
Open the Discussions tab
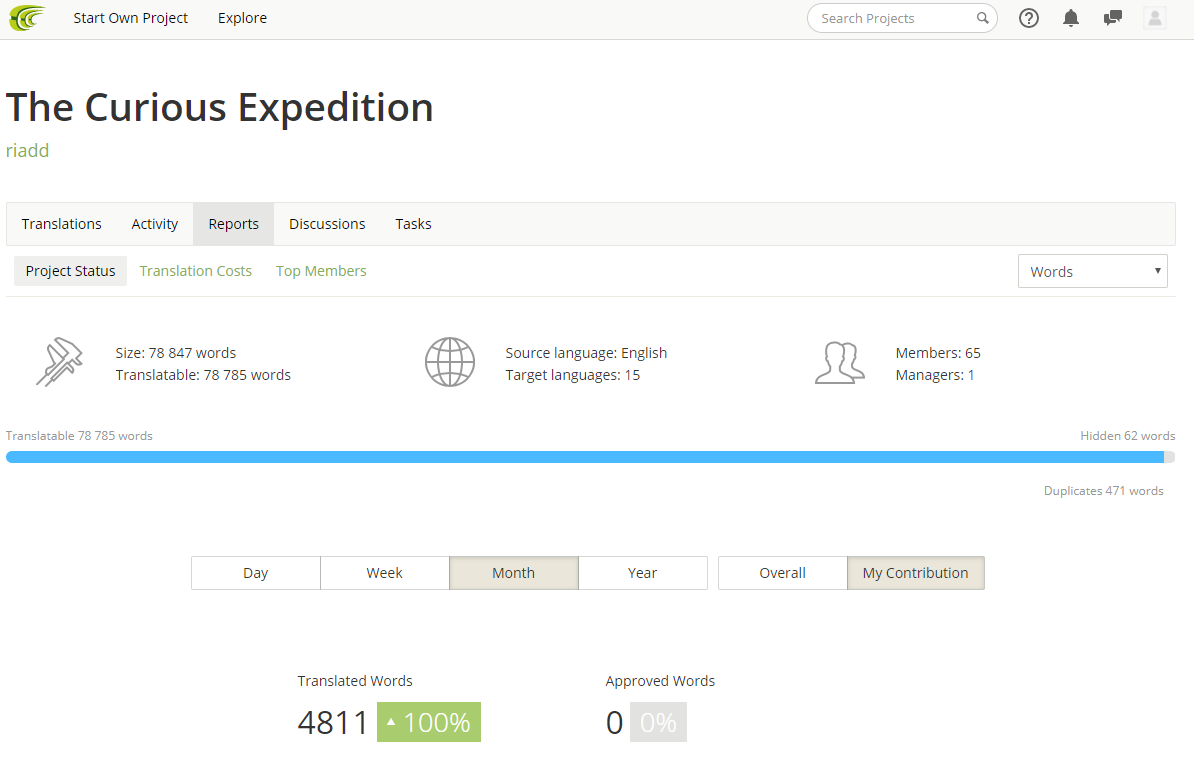(327, 224)
